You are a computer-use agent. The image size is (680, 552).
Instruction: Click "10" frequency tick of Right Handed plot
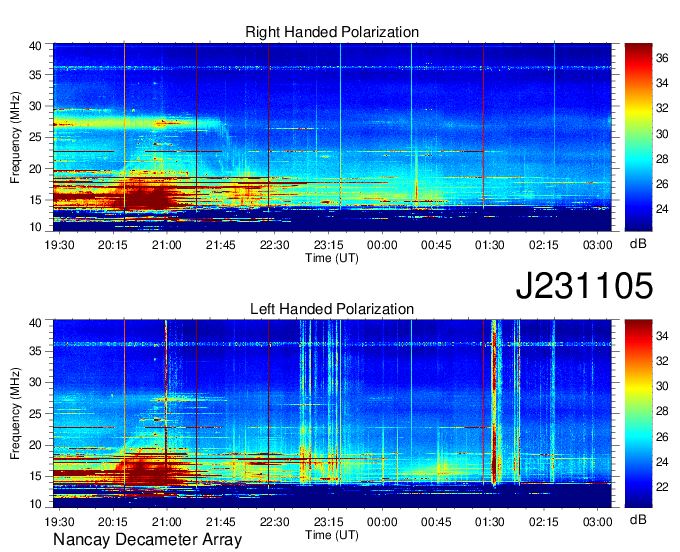tap(36, 227)
